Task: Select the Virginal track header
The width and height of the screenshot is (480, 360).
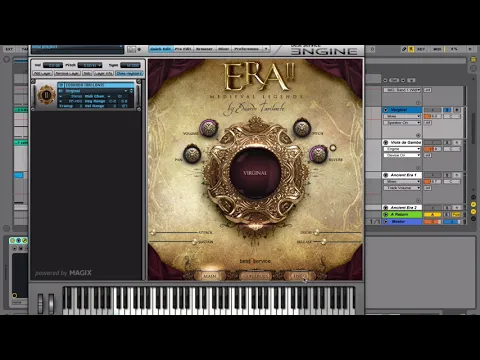Action: coord(402,110)
